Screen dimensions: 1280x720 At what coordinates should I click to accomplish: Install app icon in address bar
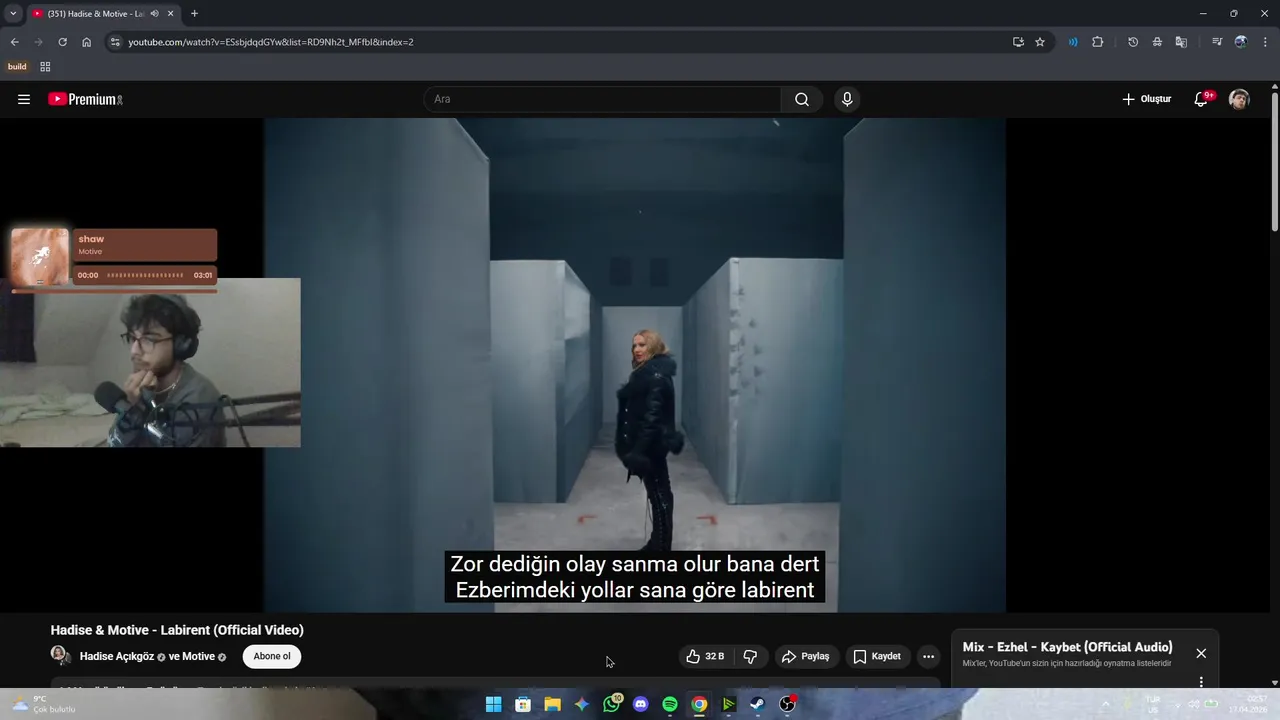pyautogui.click(x=1018, y=42)
